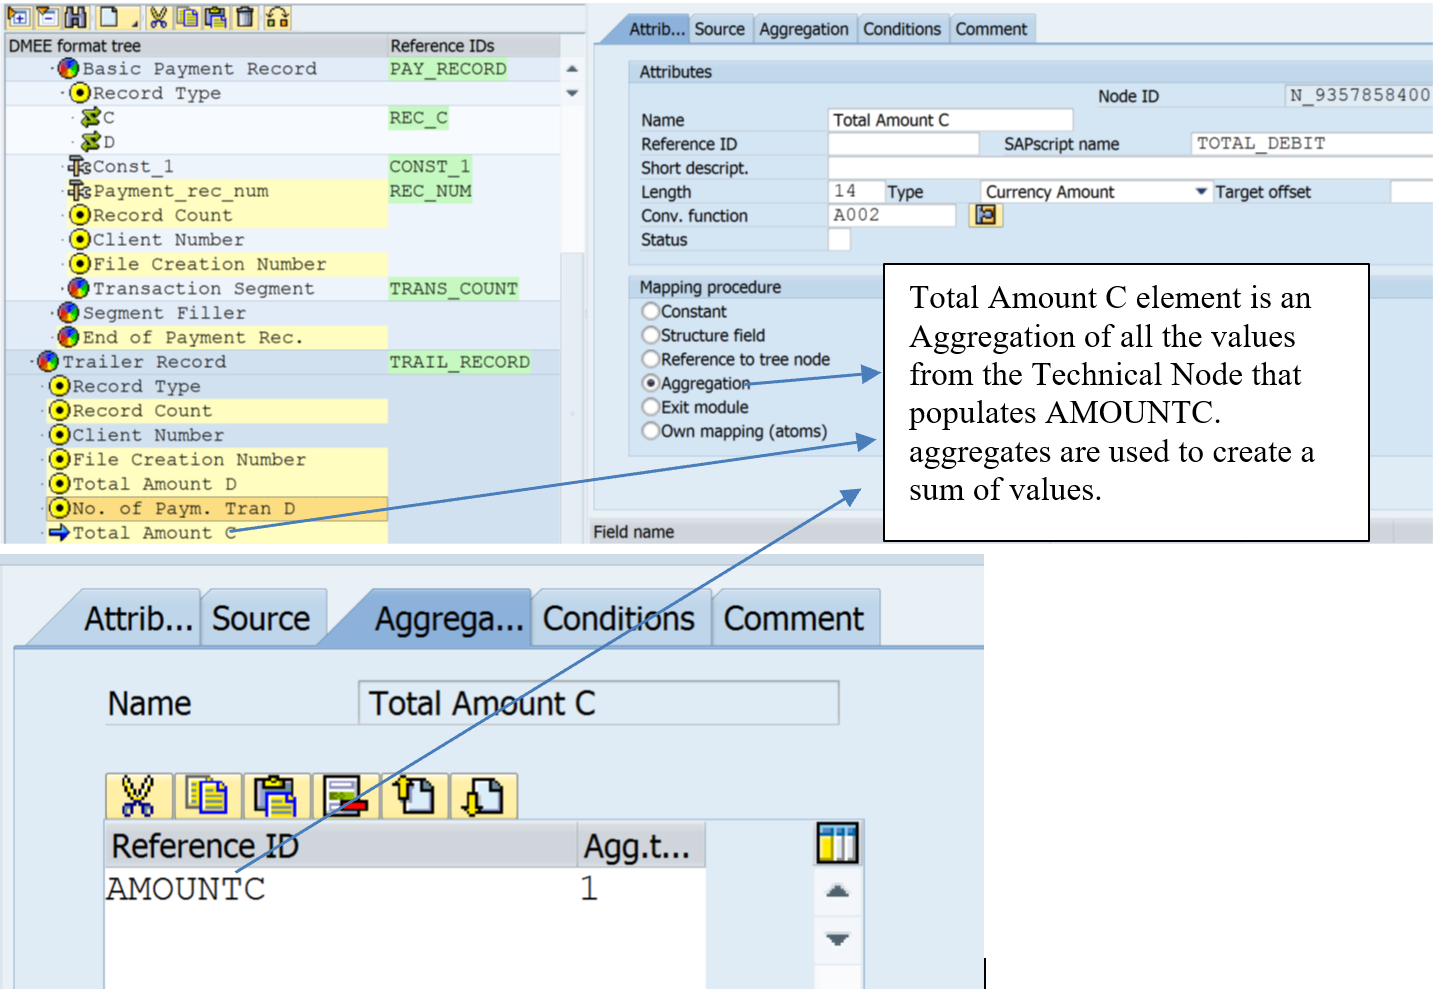The width and height of the screenshot is (1442, 995).
Task: Open the small Aggregation tab
Action: [804, 29]
